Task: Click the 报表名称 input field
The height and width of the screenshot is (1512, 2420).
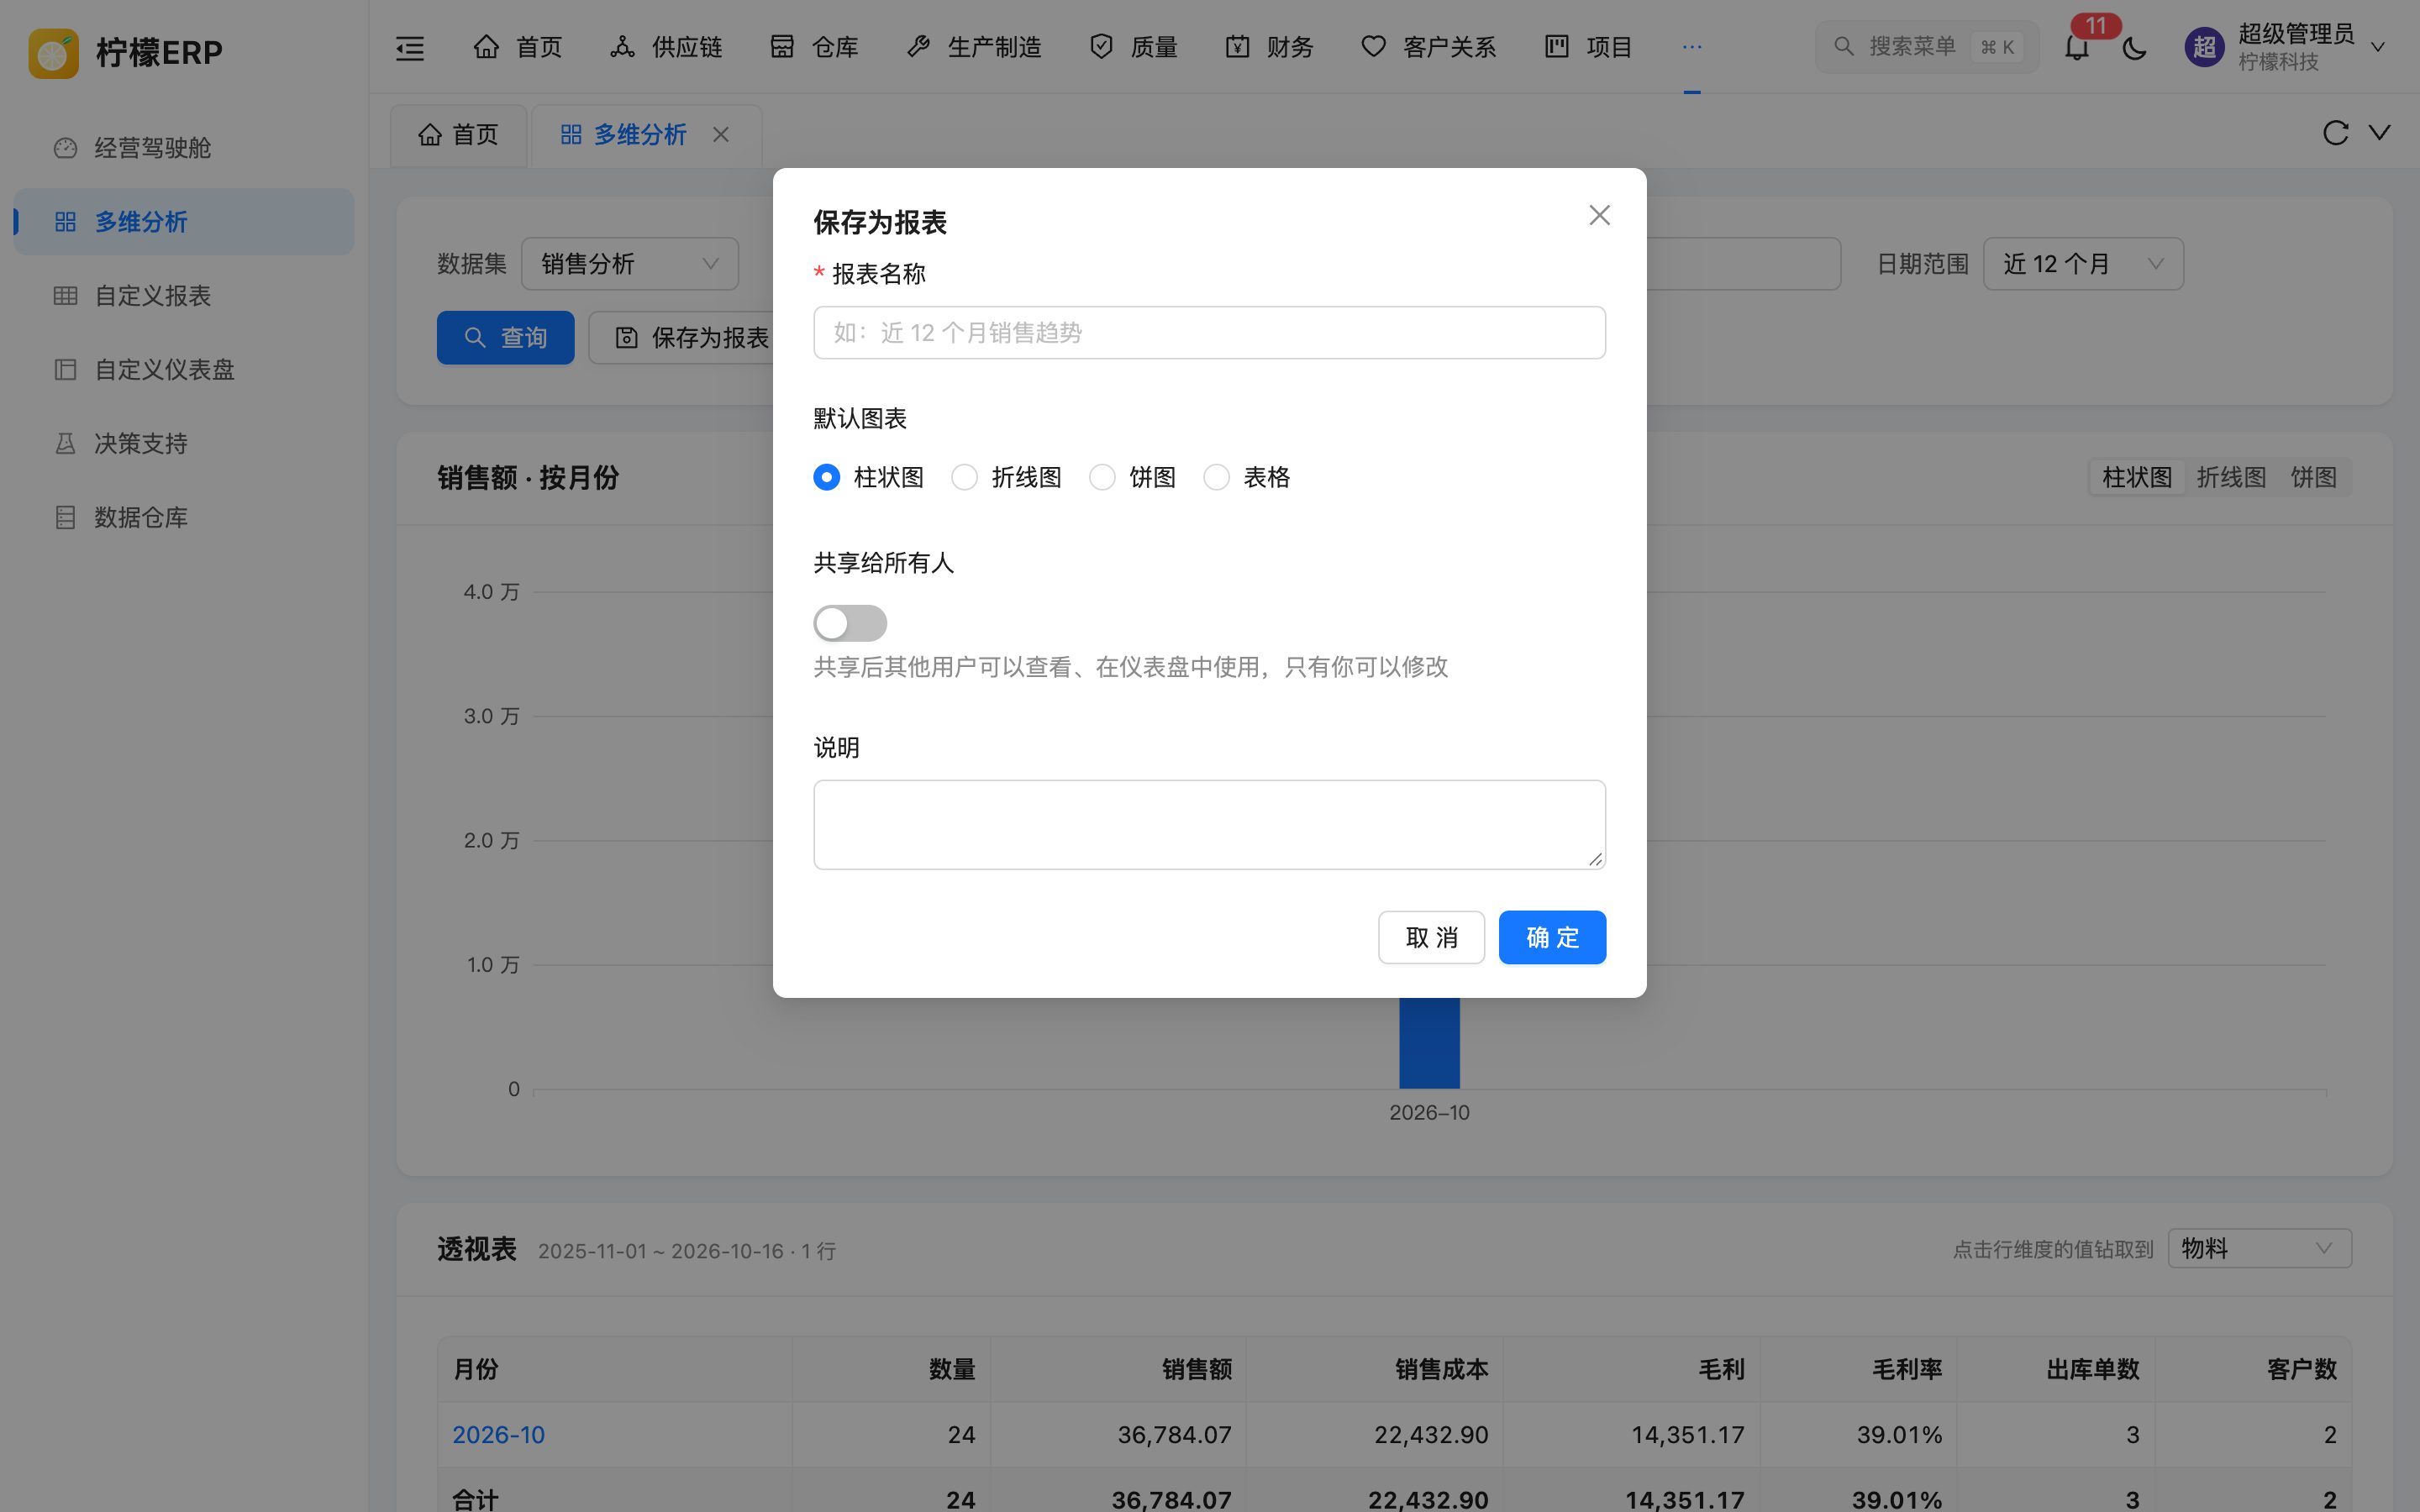Action: point(1209,332)
